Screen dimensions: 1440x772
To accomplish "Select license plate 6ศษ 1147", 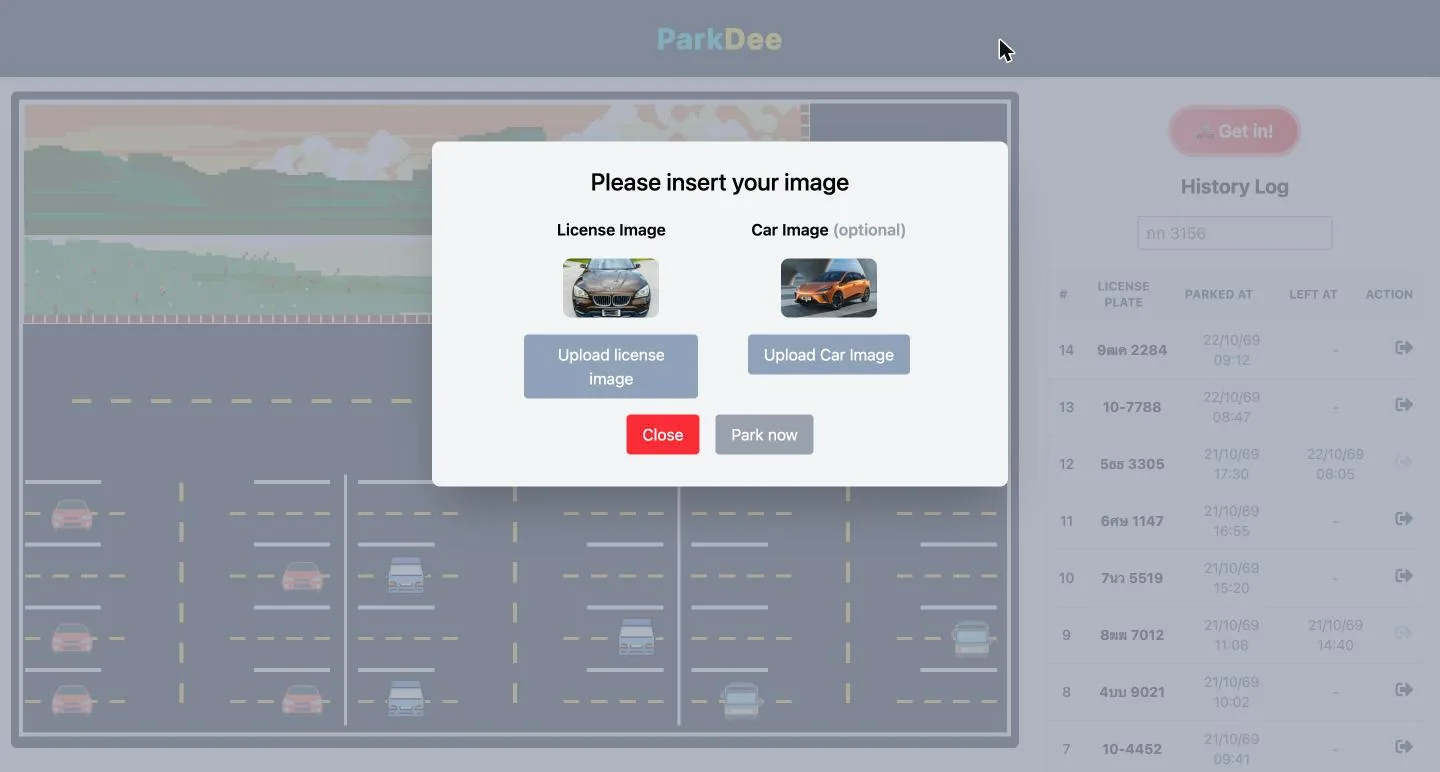I will point(1132,521).
